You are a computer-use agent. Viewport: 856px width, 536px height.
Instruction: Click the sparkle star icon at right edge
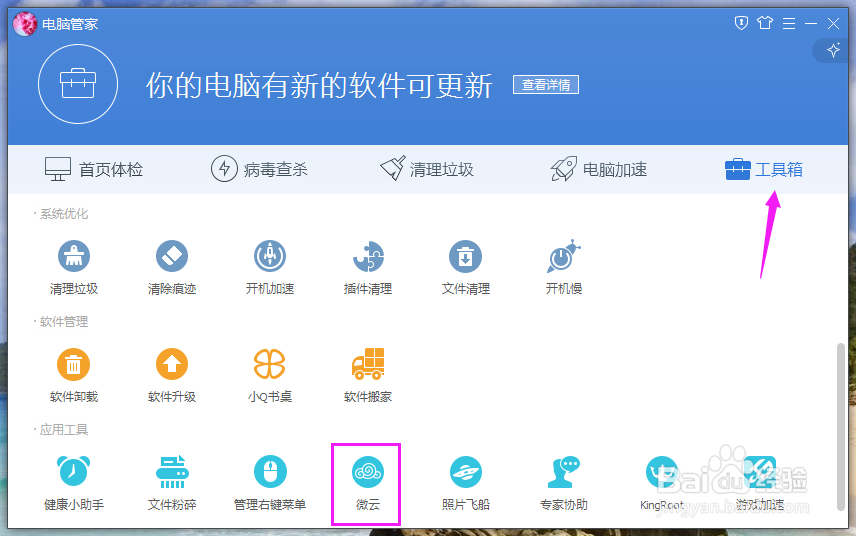coord(833,51)
